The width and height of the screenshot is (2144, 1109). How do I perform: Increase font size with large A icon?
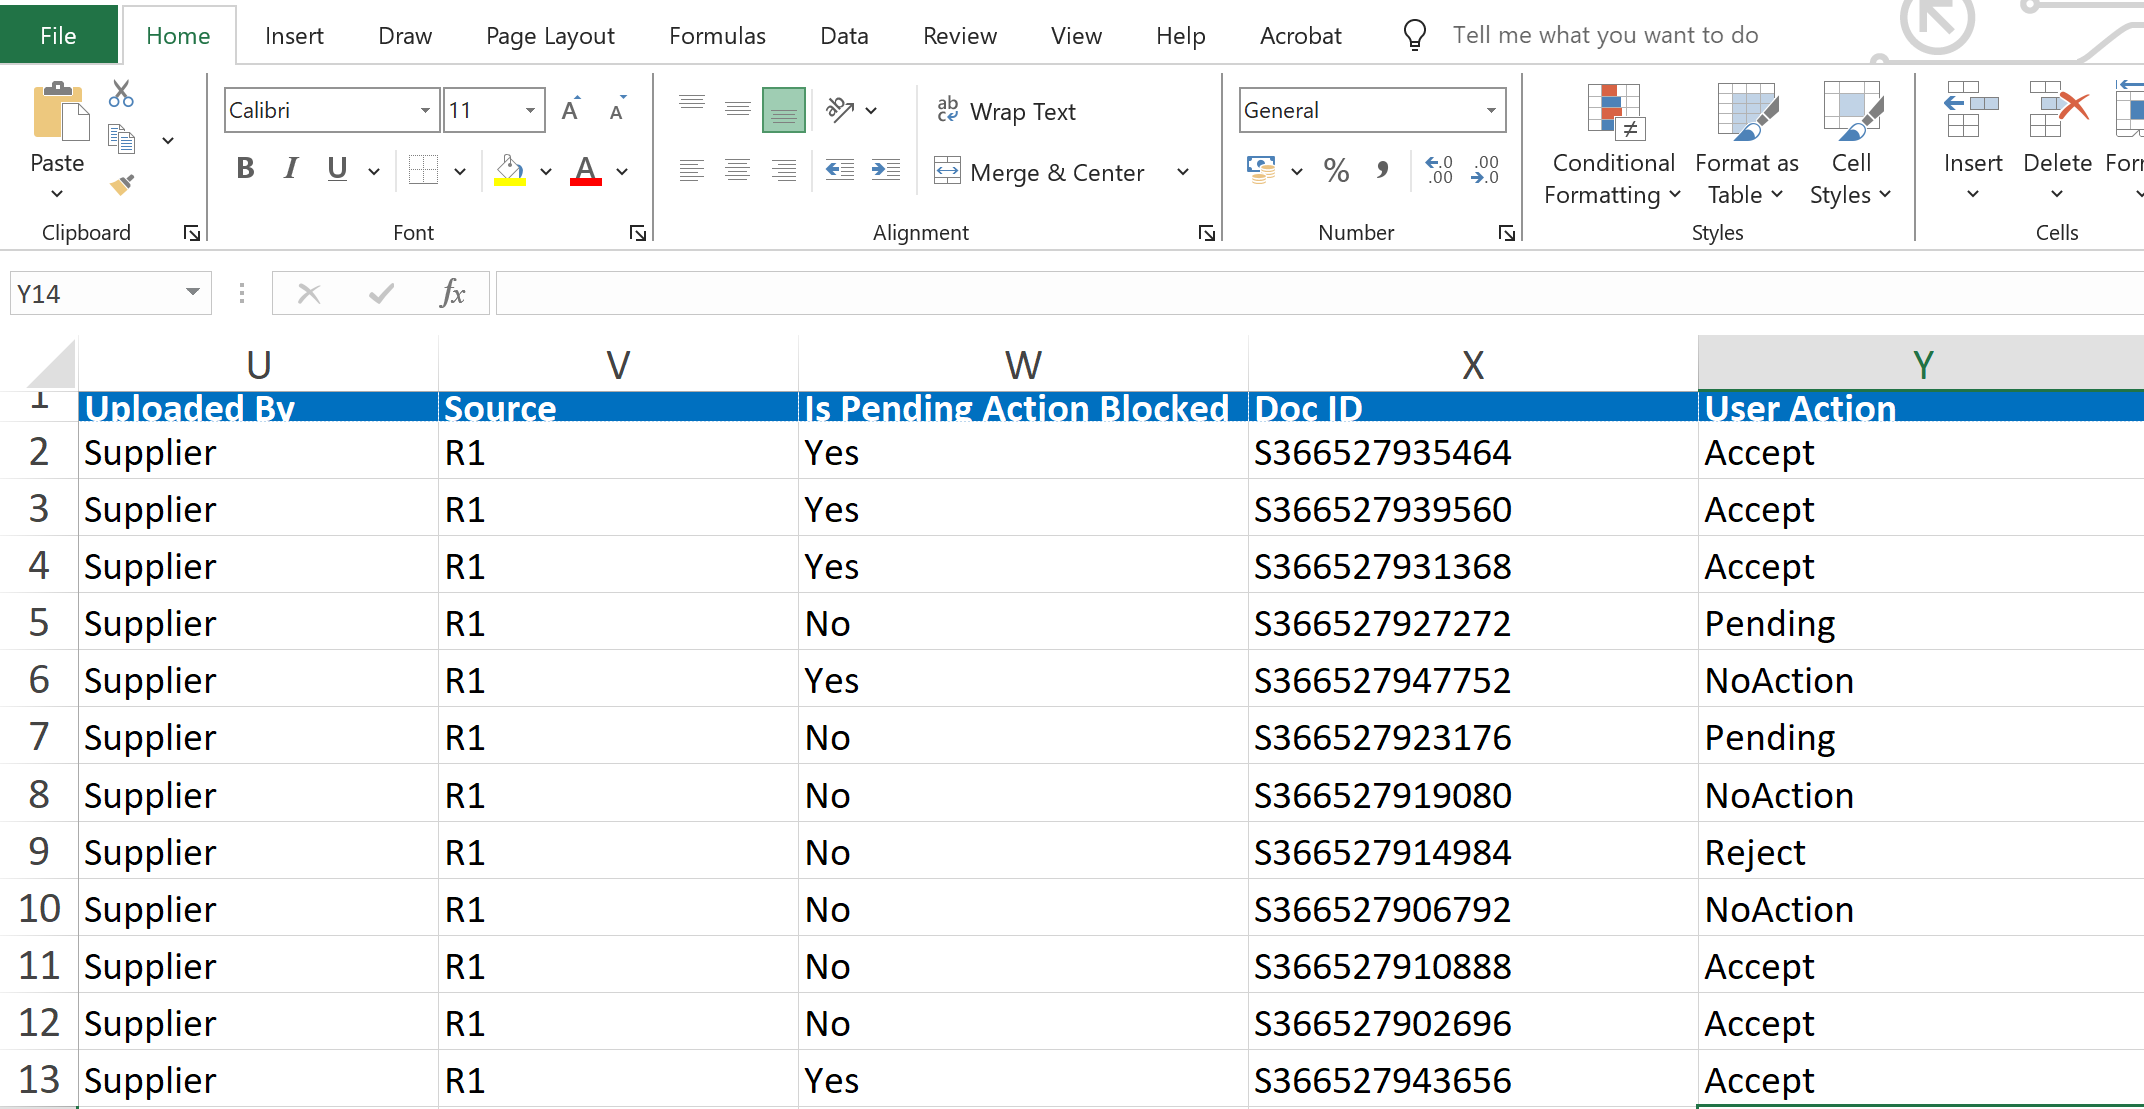(570, 111)
